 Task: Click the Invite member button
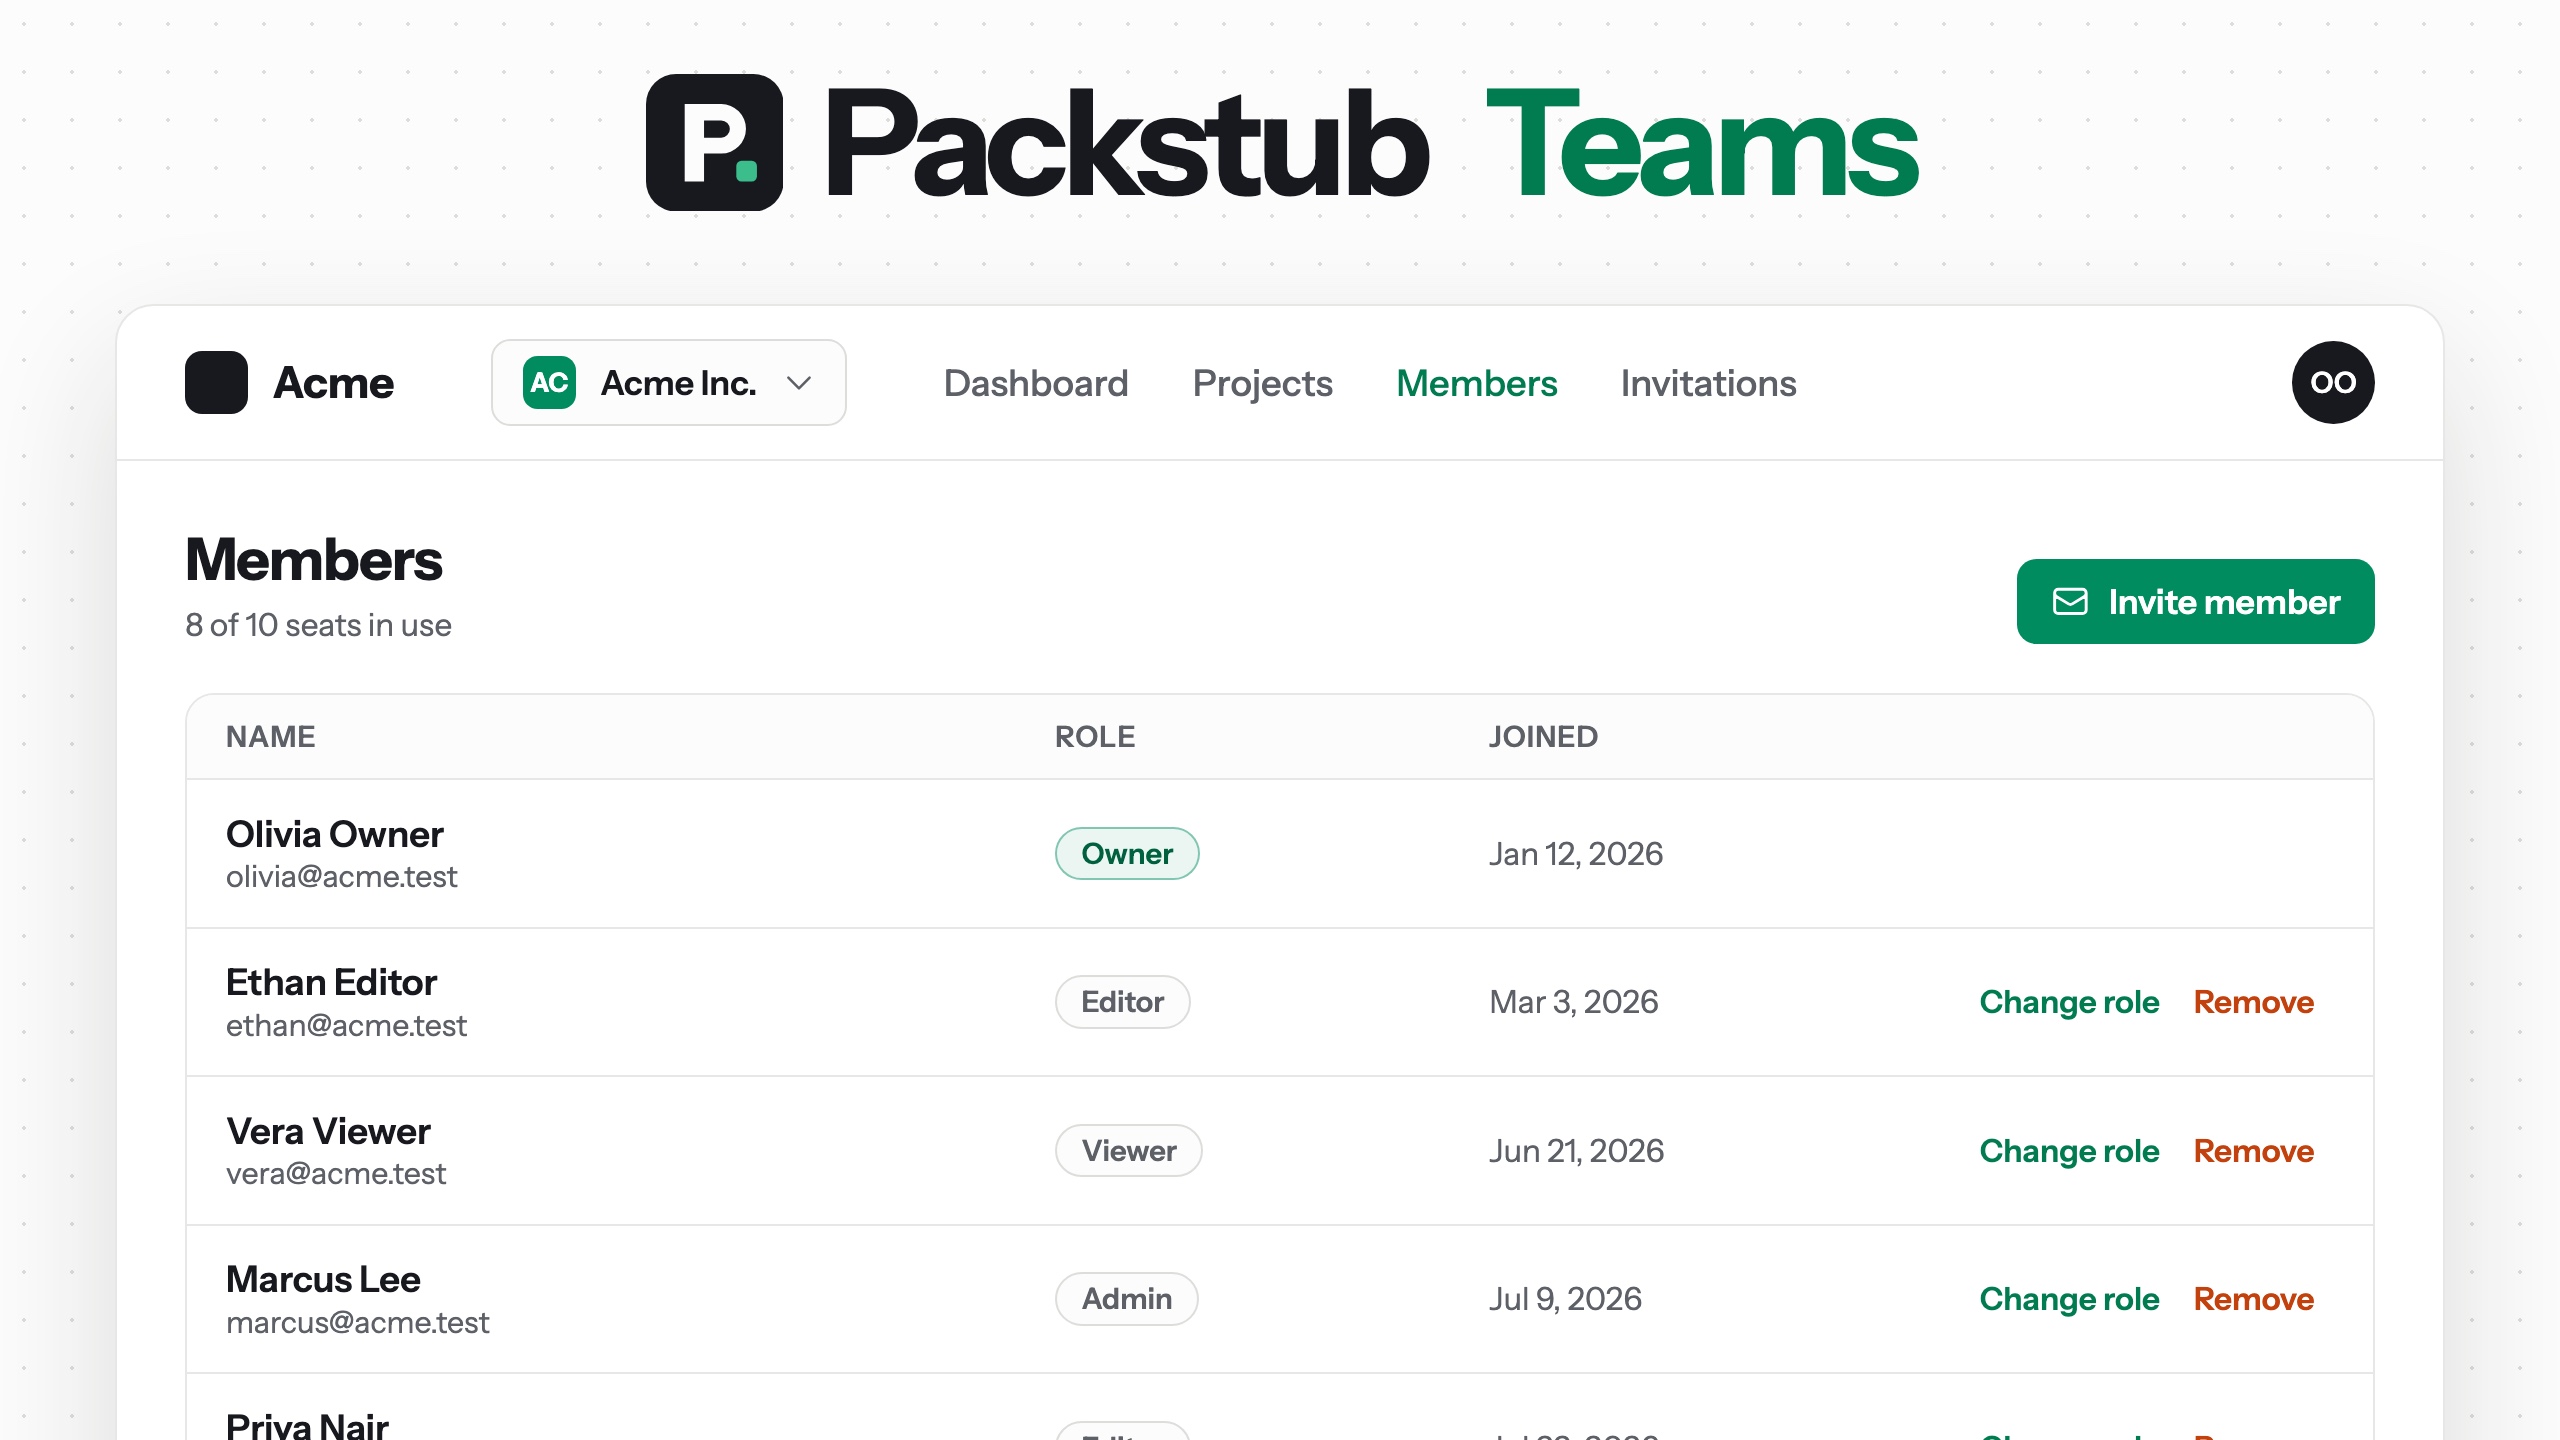[2195, 601]
